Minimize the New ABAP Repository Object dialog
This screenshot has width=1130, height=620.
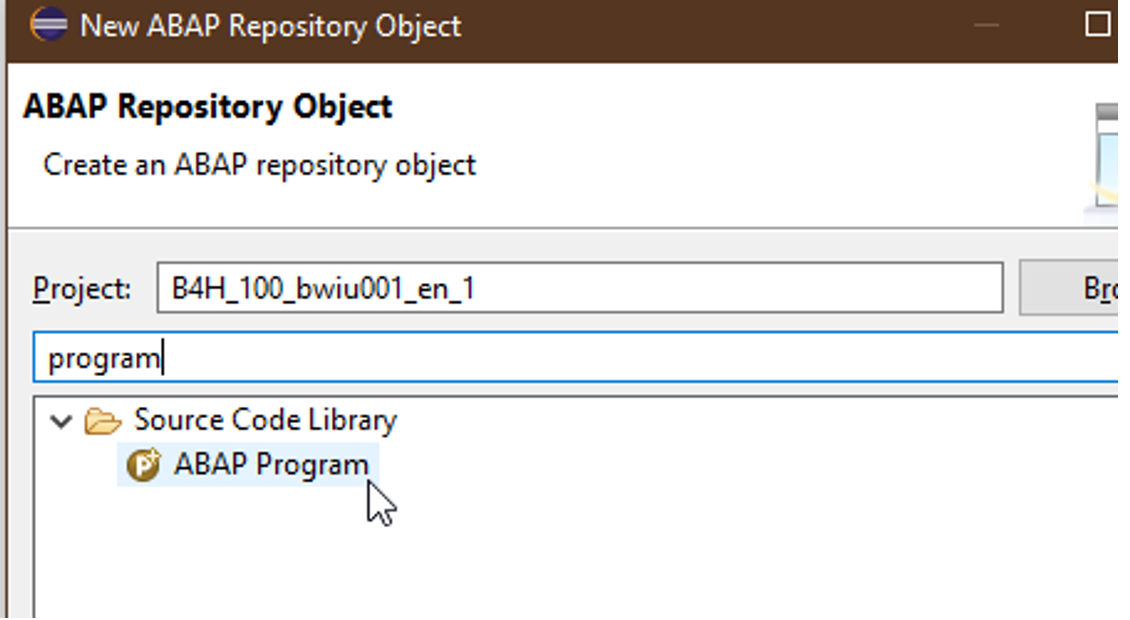pyautogui.click(x=987, y=25)
